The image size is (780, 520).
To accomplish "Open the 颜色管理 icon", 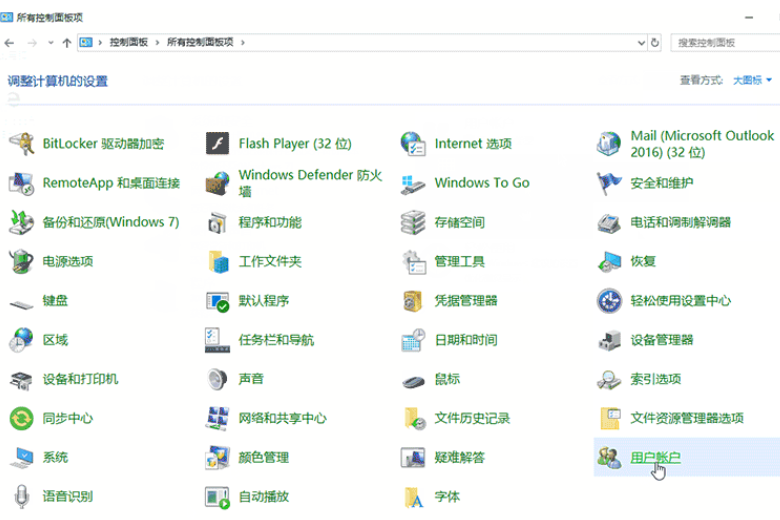I will [x=217, y=458].
